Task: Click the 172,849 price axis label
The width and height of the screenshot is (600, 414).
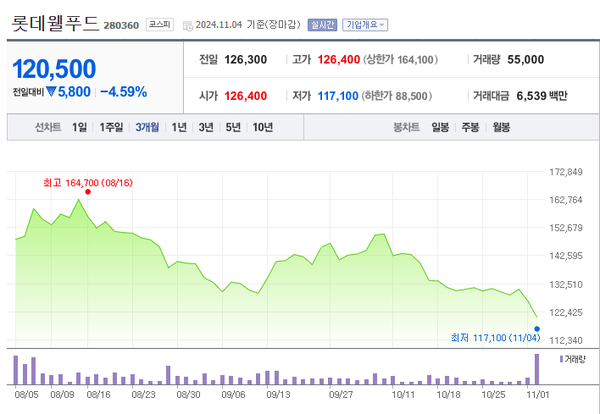Action: [566, 172]
